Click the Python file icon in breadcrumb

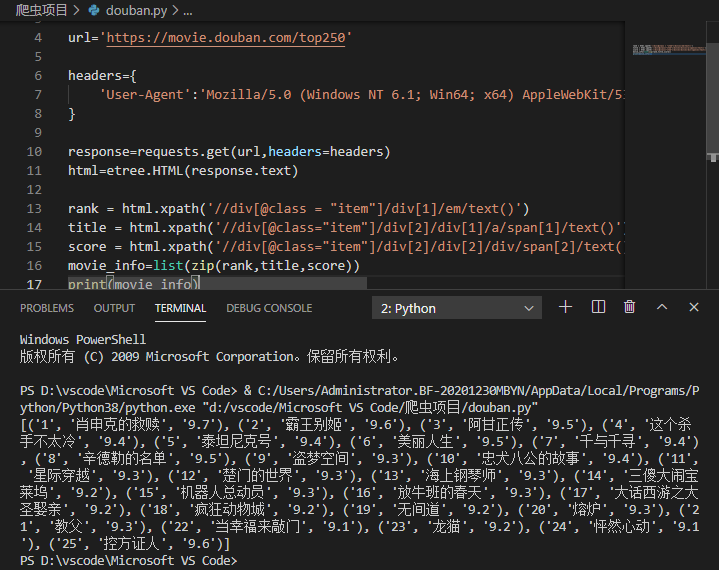(x=94, y=10)
